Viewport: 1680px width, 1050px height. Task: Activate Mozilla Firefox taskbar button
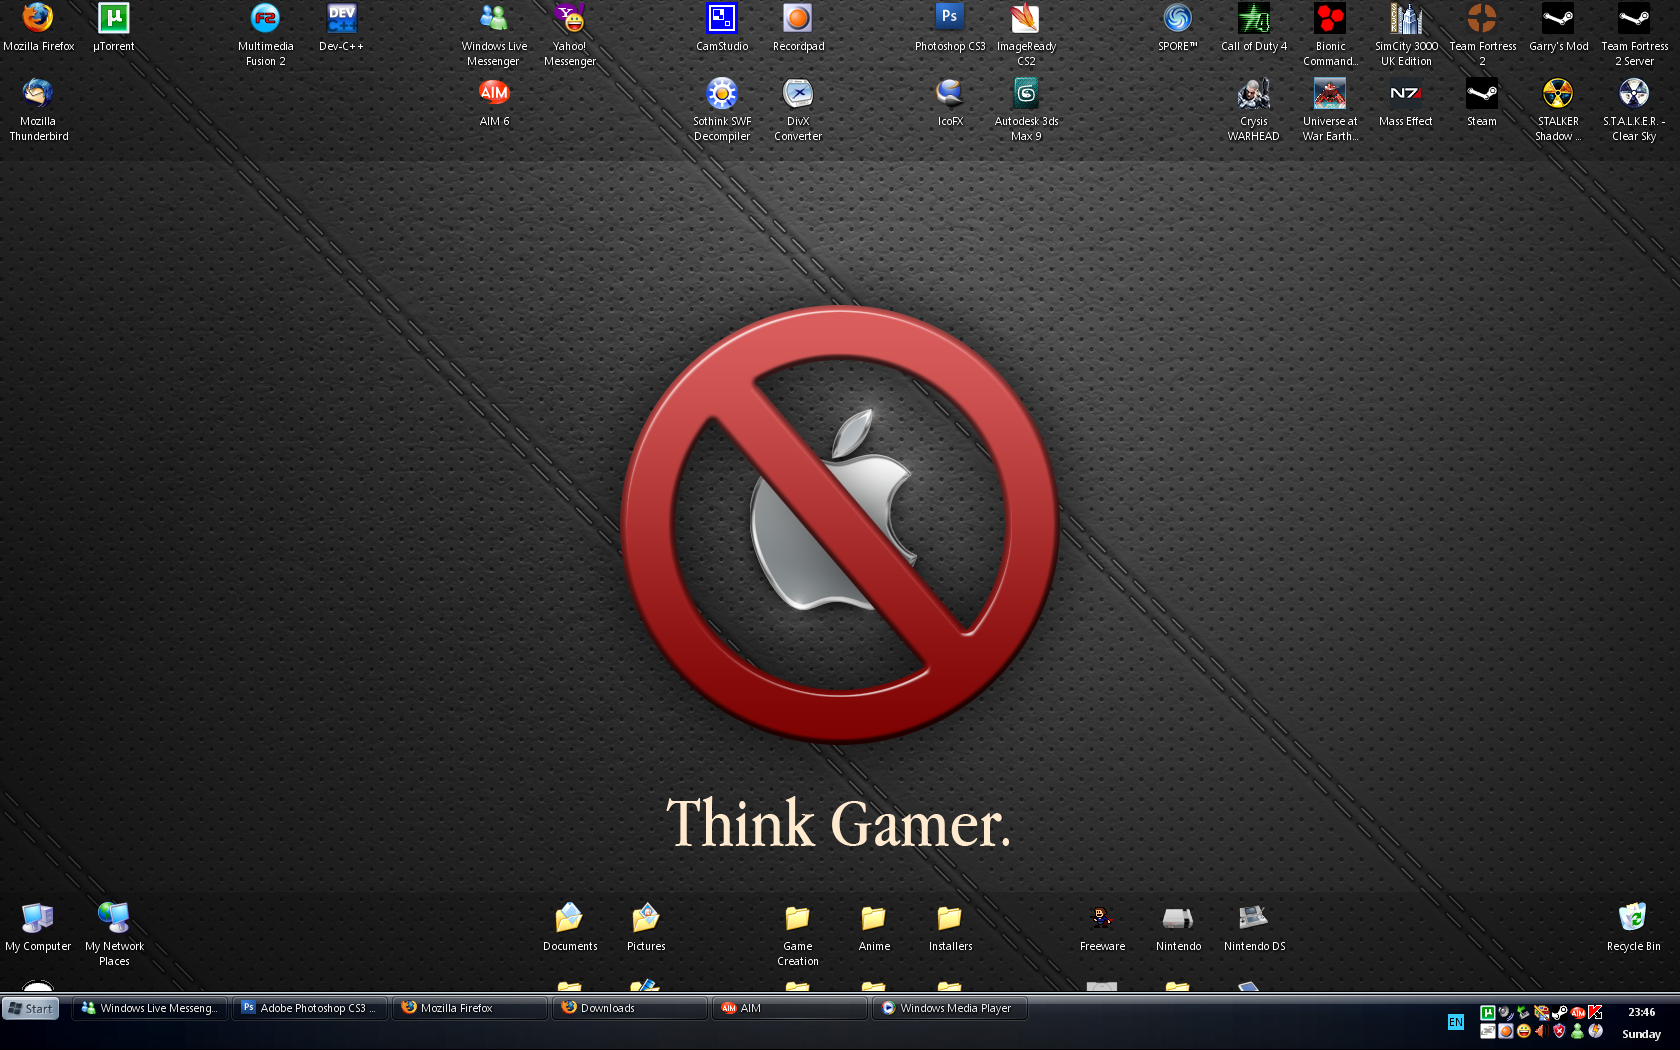tap(471, 1008)
